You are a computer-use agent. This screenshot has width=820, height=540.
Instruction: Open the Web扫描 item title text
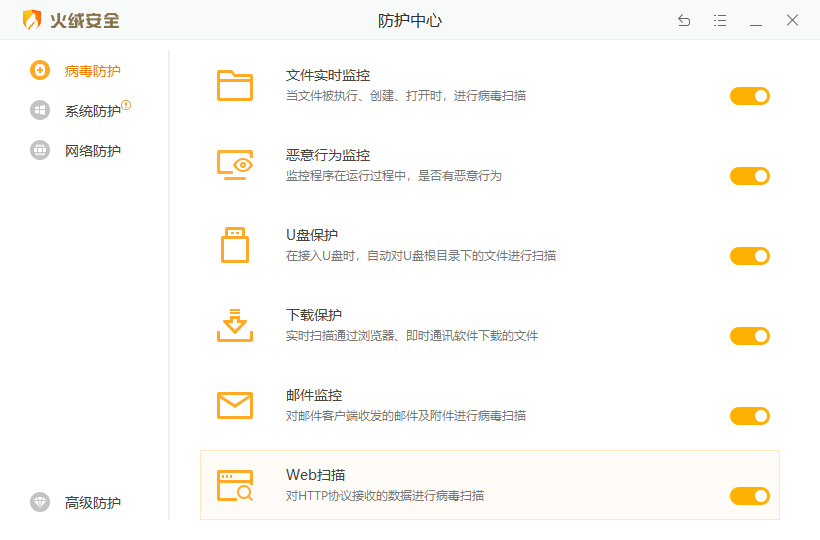click(x=316, y=475)
